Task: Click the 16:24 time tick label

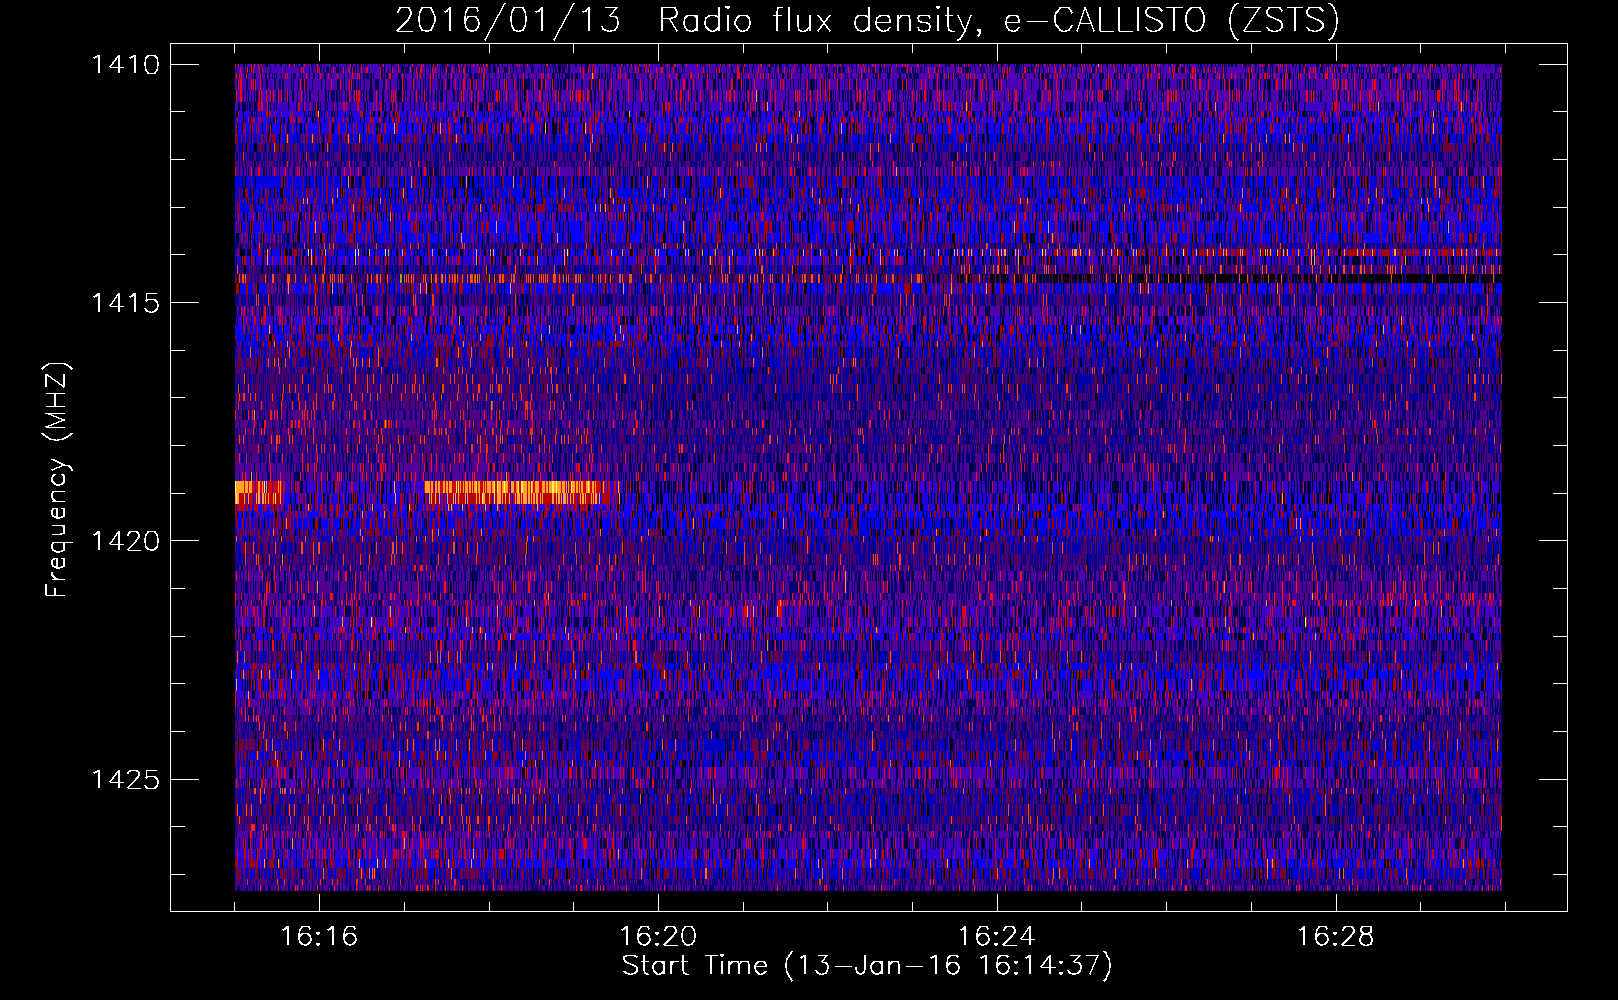Action: coord(997,936)
